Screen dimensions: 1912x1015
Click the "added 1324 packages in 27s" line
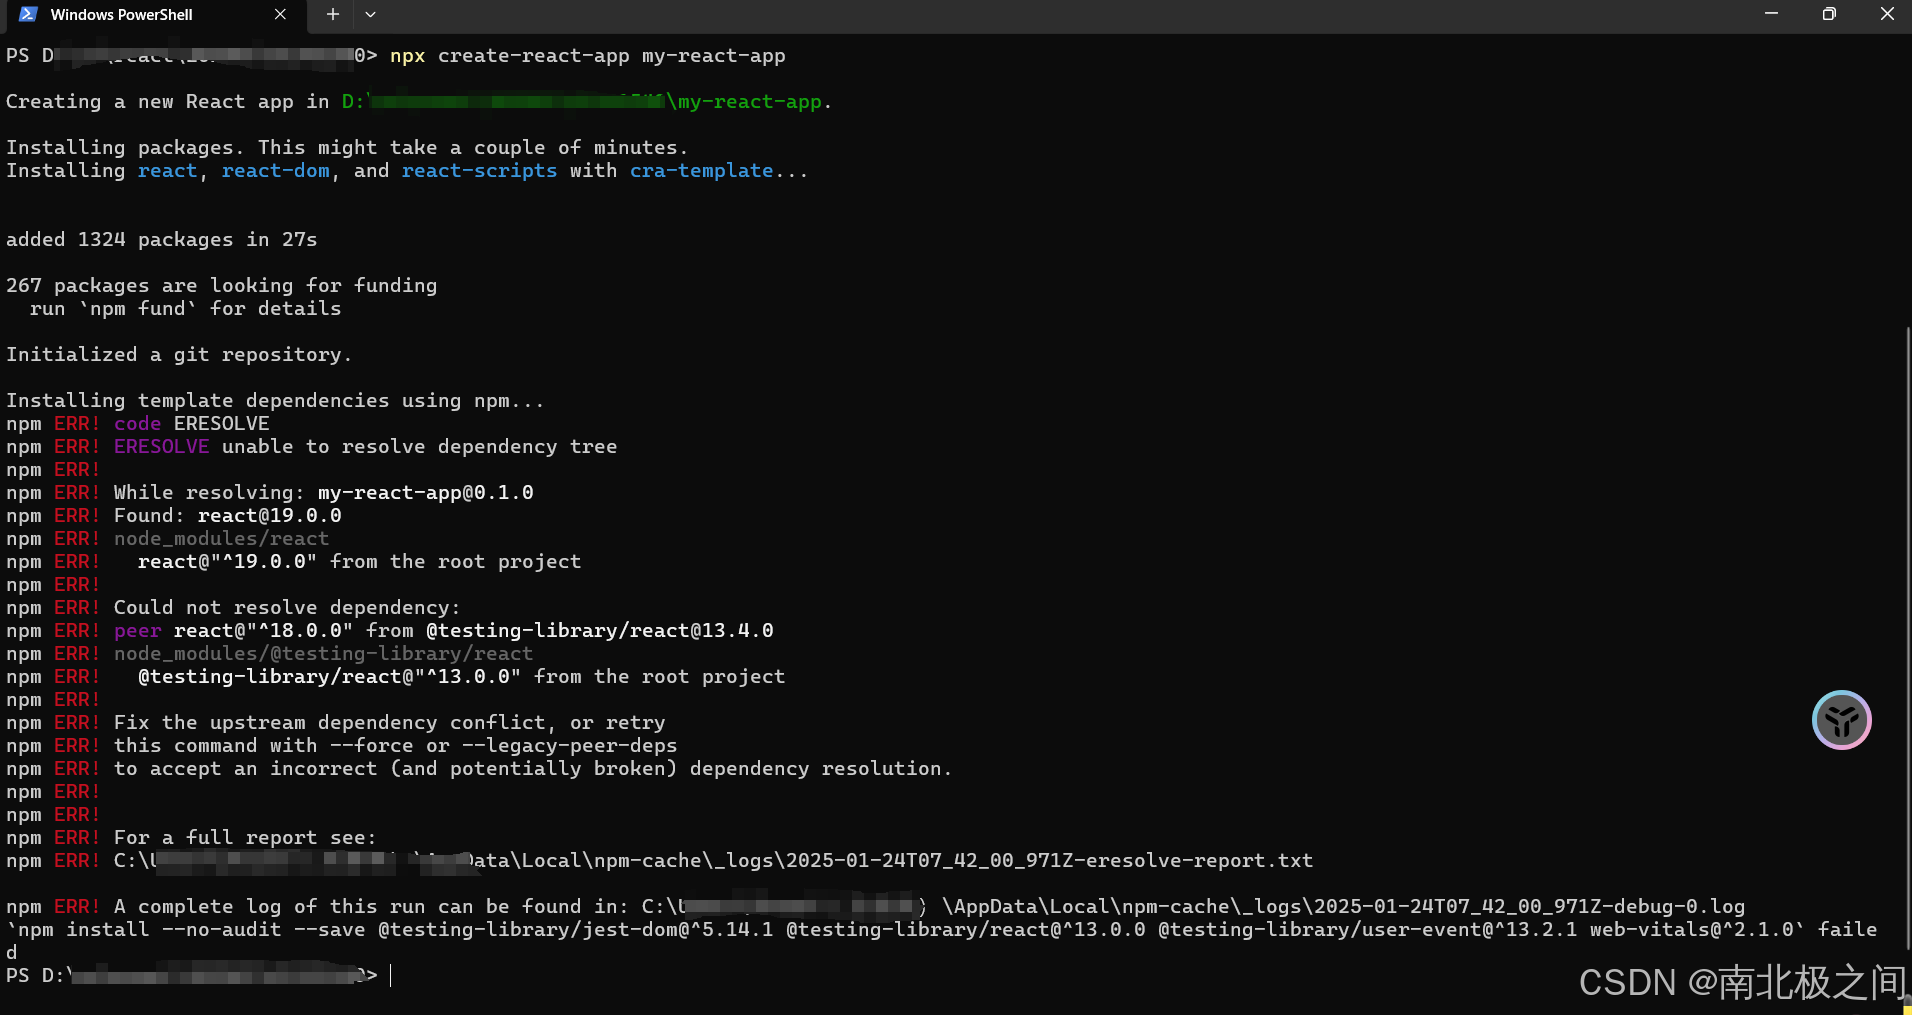tap(161, 240)
